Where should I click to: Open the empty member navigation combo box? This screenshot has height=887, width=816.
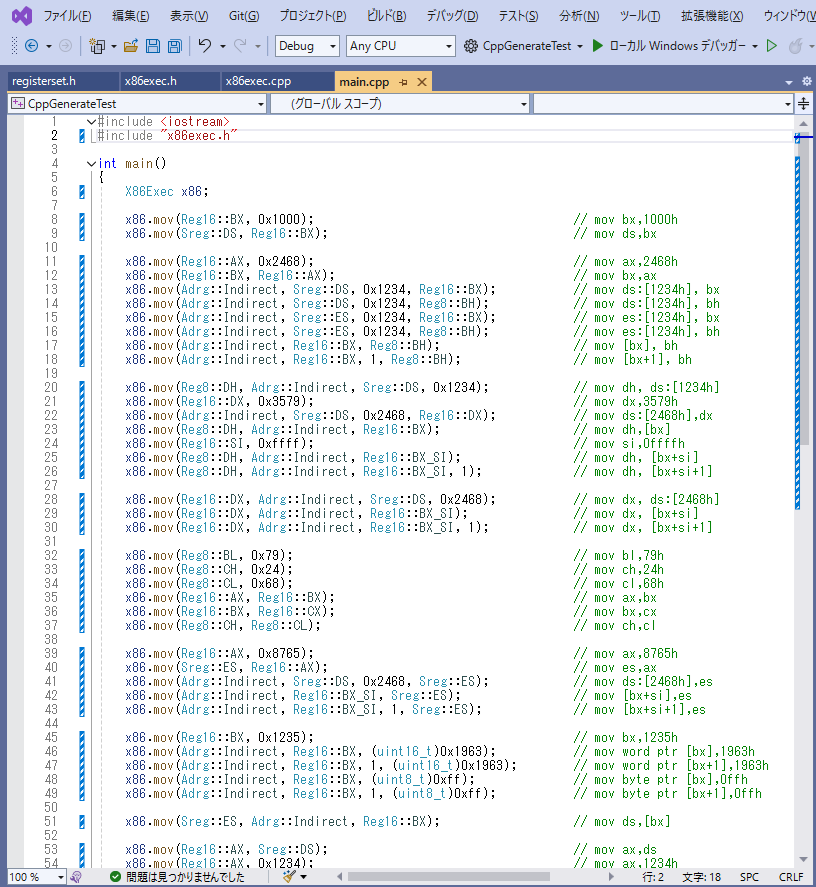[x=663, y=104]
